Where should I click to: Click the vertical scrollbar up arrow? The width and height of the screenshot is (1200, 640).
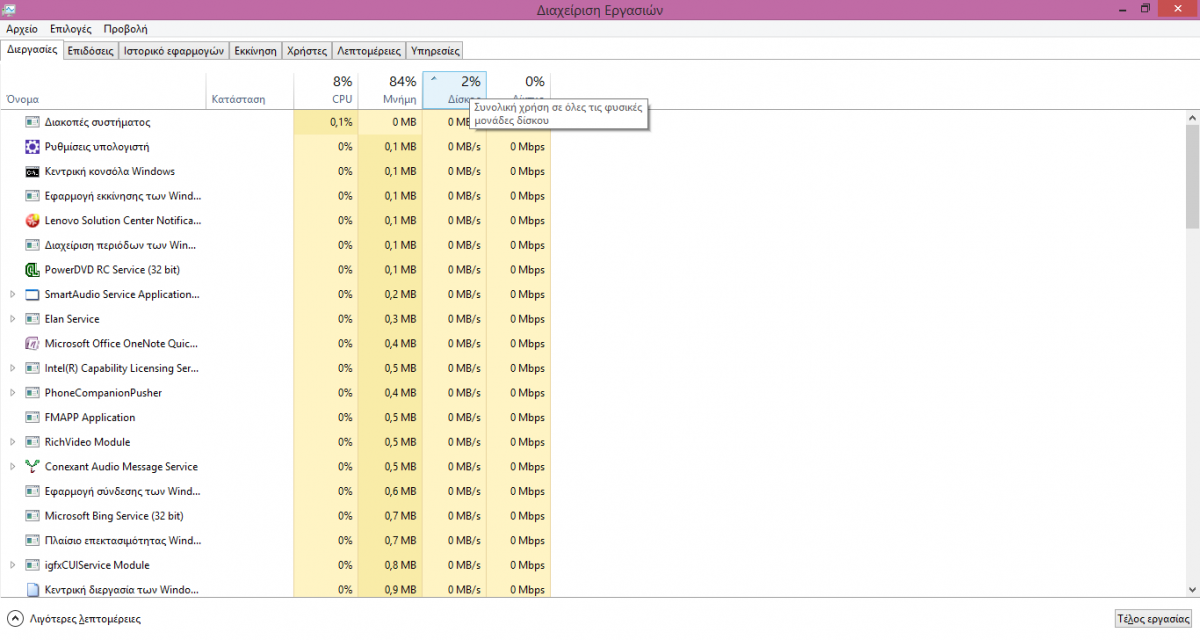click(1192, 119)
